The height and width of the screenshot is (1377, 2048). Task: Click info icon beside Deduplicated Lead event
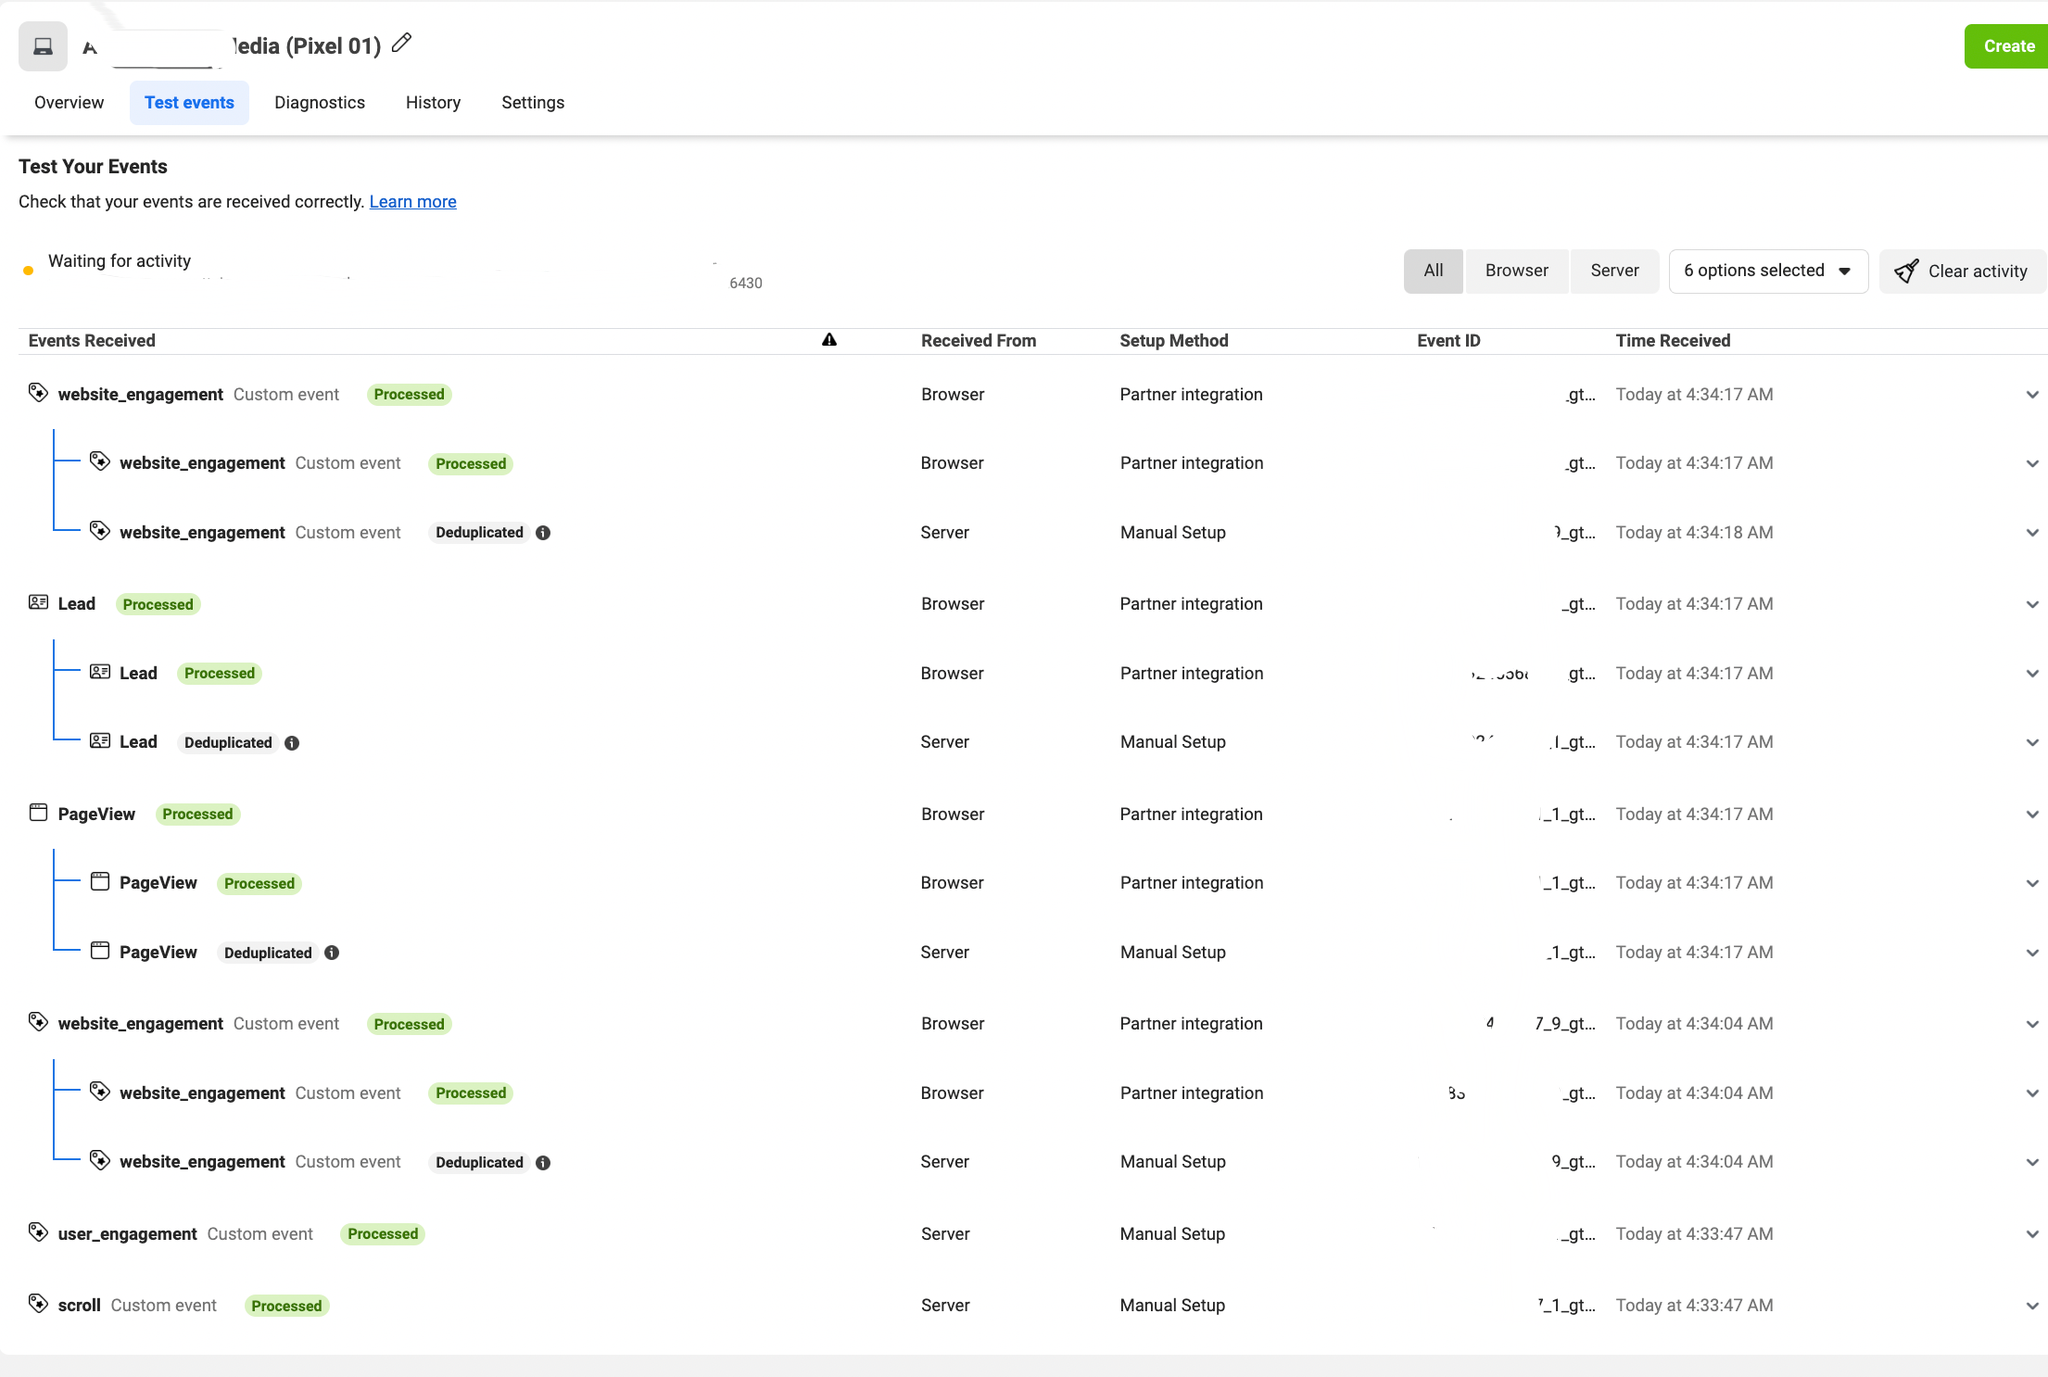tap(292, 743)
